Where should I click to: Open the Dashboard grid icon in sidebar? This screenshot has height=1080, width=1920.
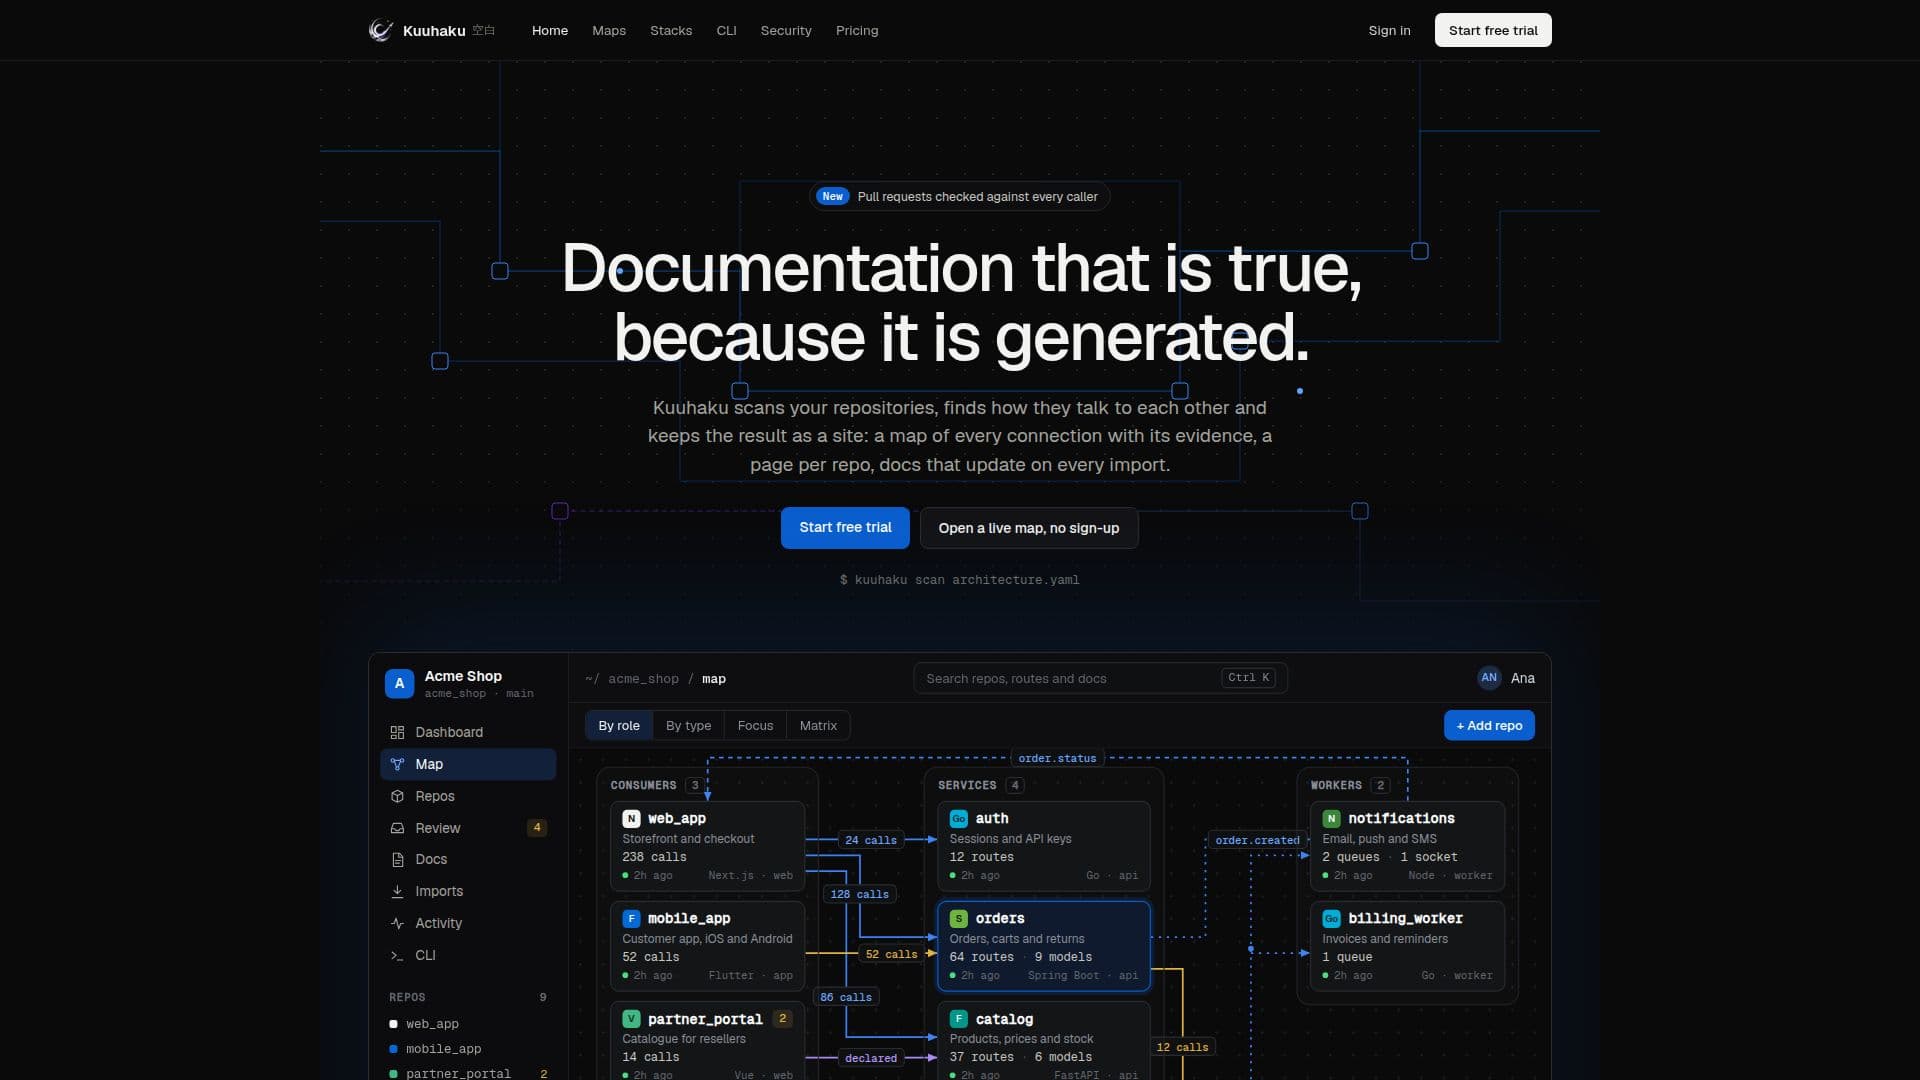pyautogui.click(x=397, y=732)
